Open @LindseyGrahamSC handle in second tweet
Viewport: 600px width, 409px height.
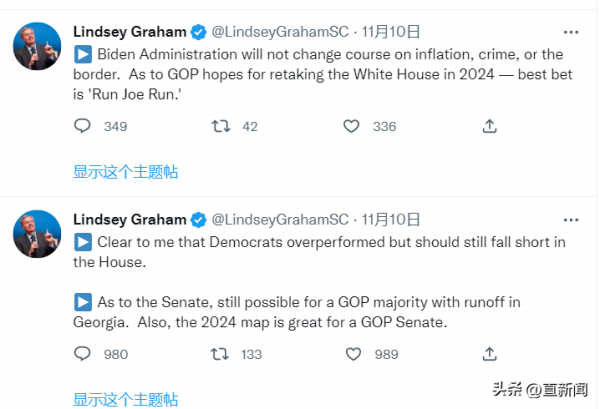click(x=280, y=220)
